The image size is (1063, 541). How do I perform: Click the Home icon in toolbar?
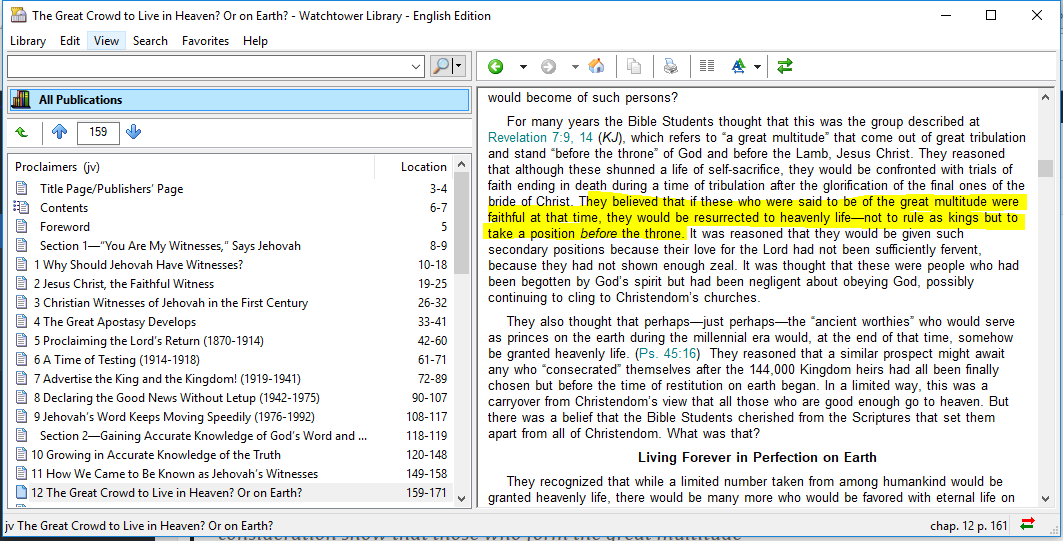tap(596, 67)
